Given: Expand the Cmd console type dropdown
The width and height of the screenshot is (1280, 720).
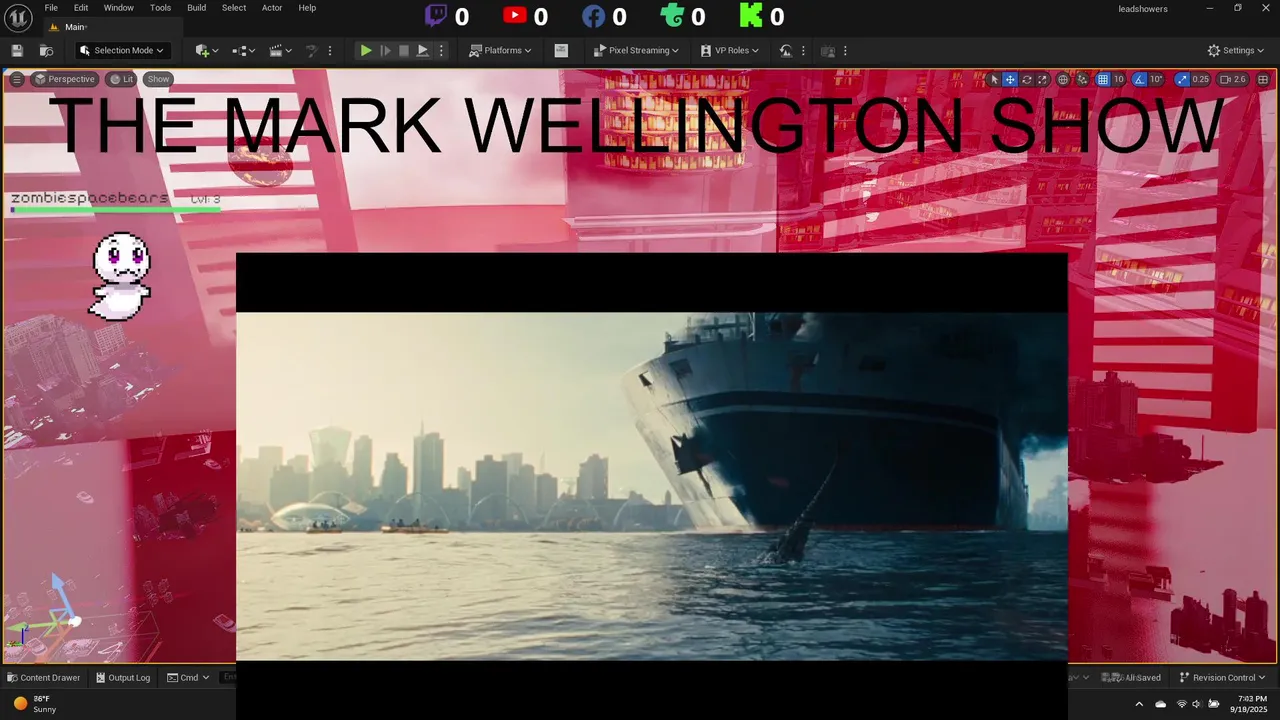Looking at the screenshot, I should [x=188, y=677].
